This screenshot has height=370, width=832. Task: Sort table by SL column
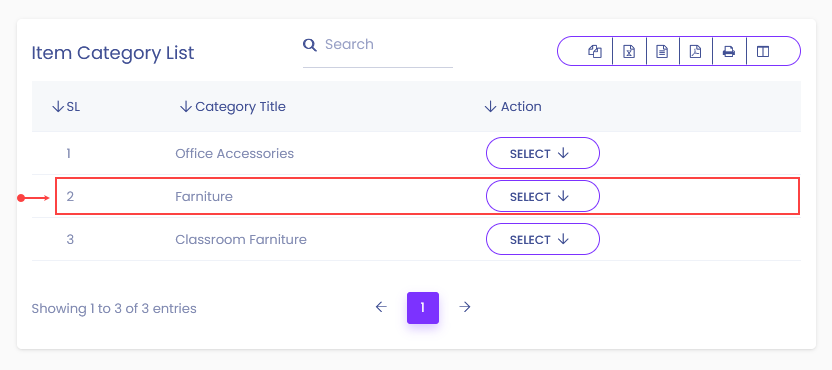pyautogui.click(x=66, y=107)
